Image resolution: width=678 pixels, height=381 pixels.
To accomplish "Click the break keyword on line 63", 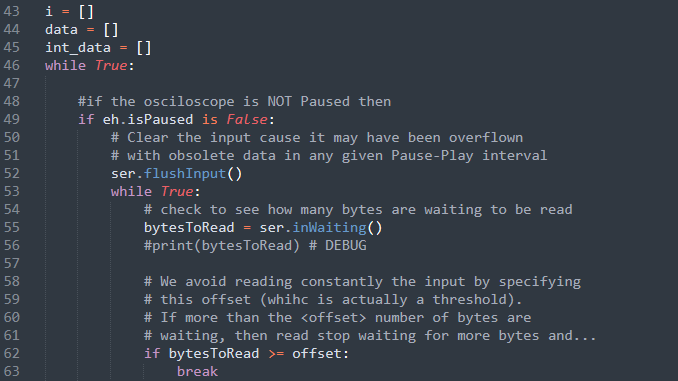I will point(197,371).
